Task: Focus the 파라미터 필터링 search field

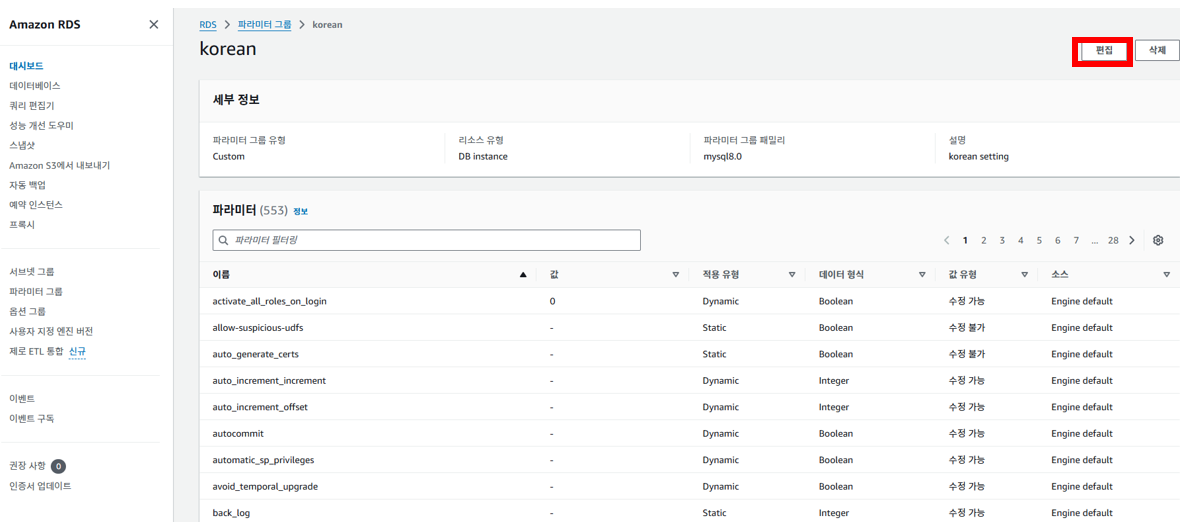Action: pyautogui.click(x=427, y=240)
